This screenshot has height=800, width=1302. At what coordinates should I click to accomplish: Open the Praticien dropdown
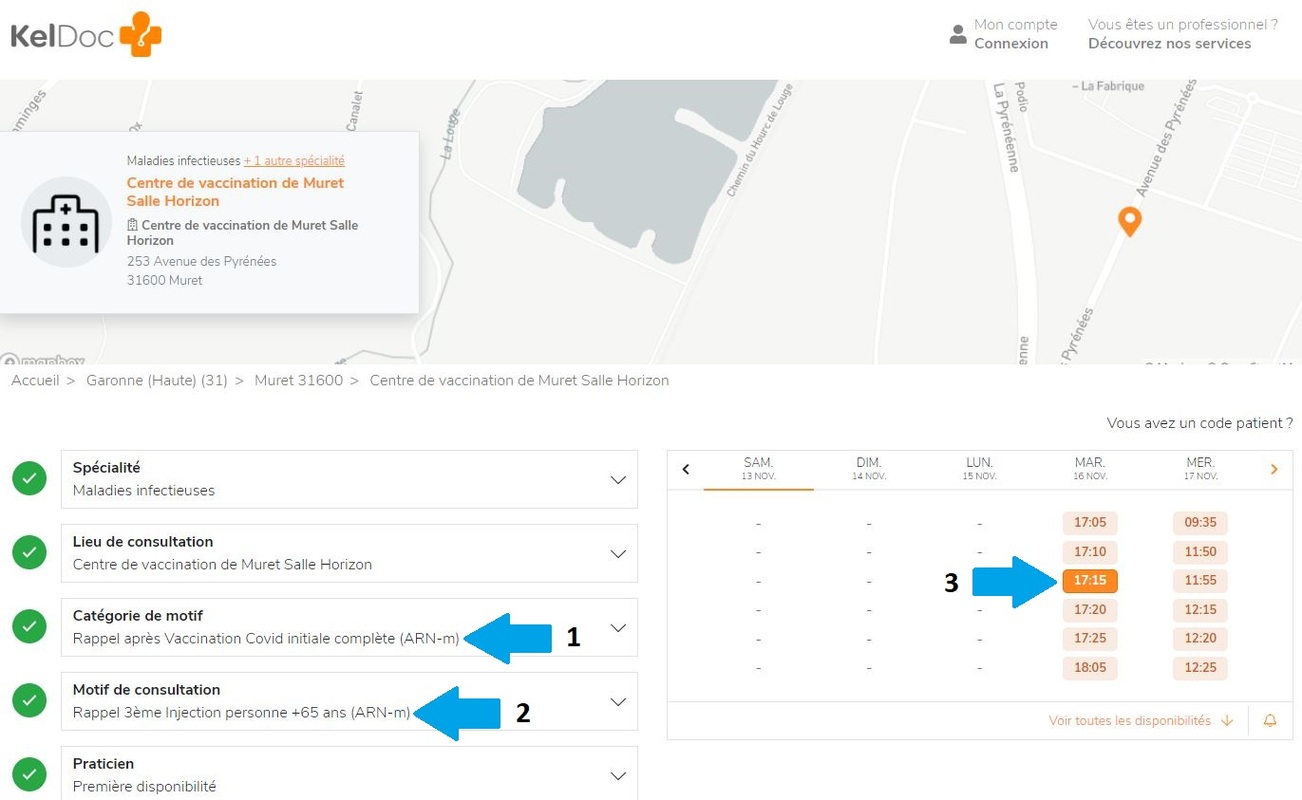(x=618, y=776)
